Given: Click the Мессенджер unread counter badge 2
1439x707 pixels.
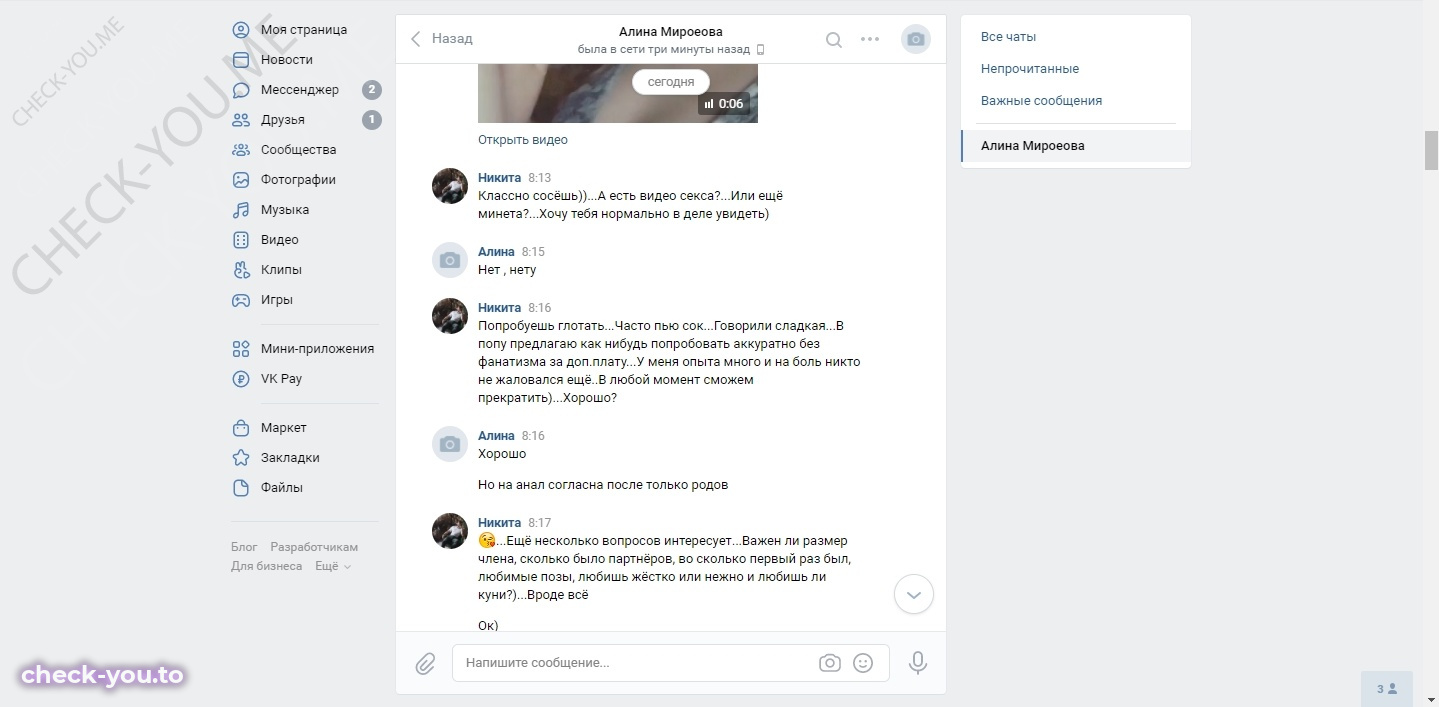Looking at the screenshot, I should [x=371, y=90].
